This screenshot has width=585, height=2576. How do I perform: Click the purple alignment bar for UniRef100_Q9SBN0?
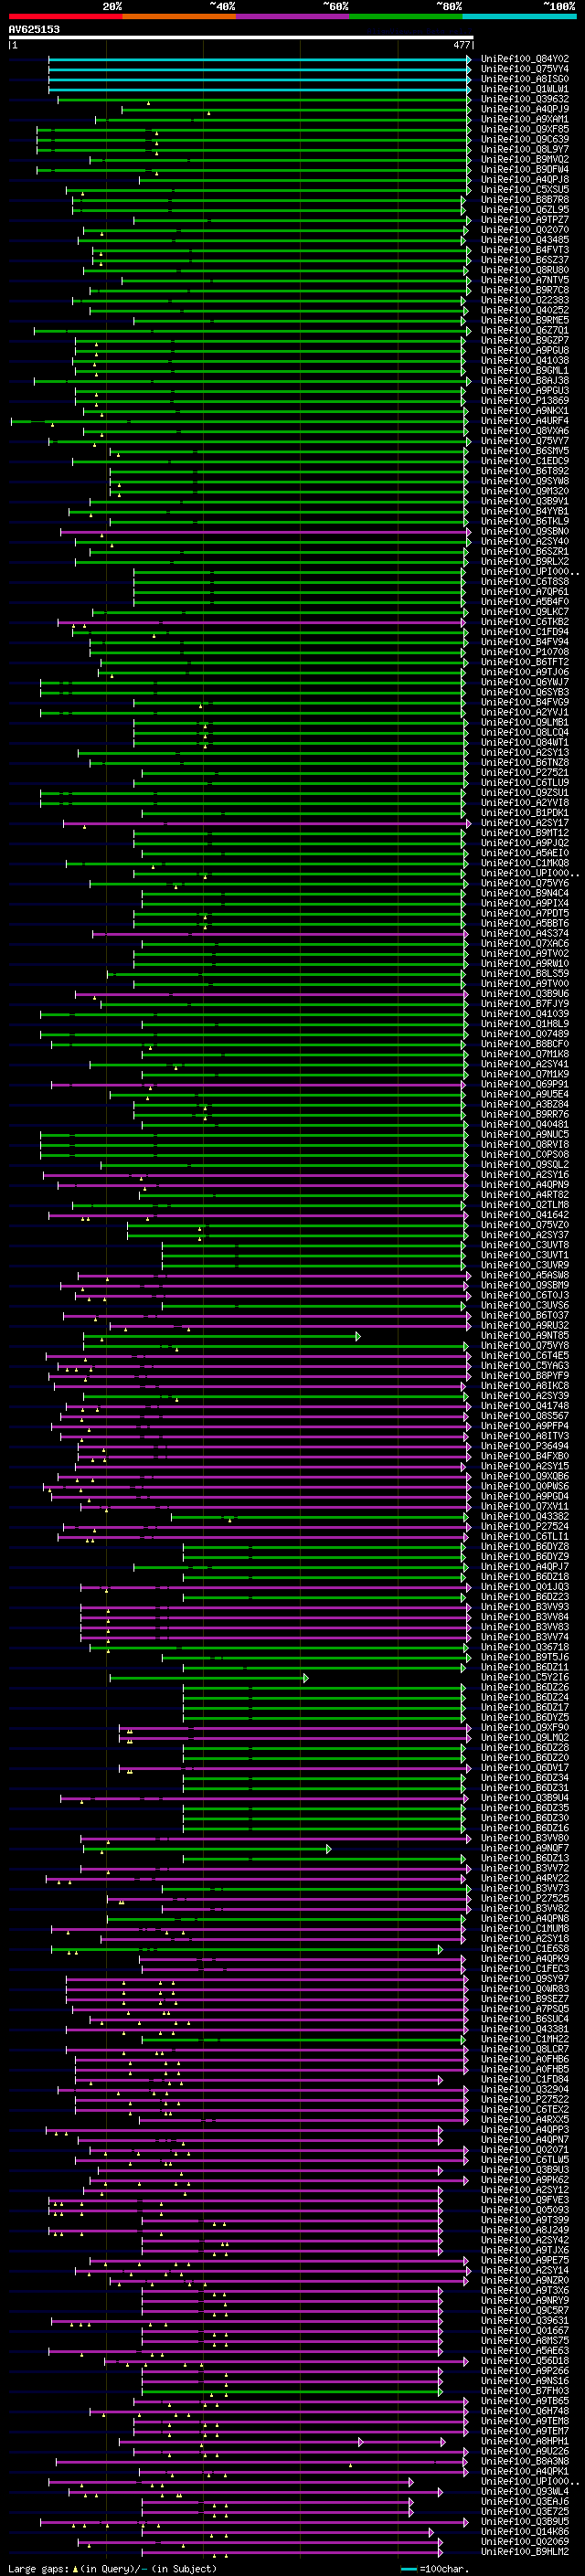265,532
